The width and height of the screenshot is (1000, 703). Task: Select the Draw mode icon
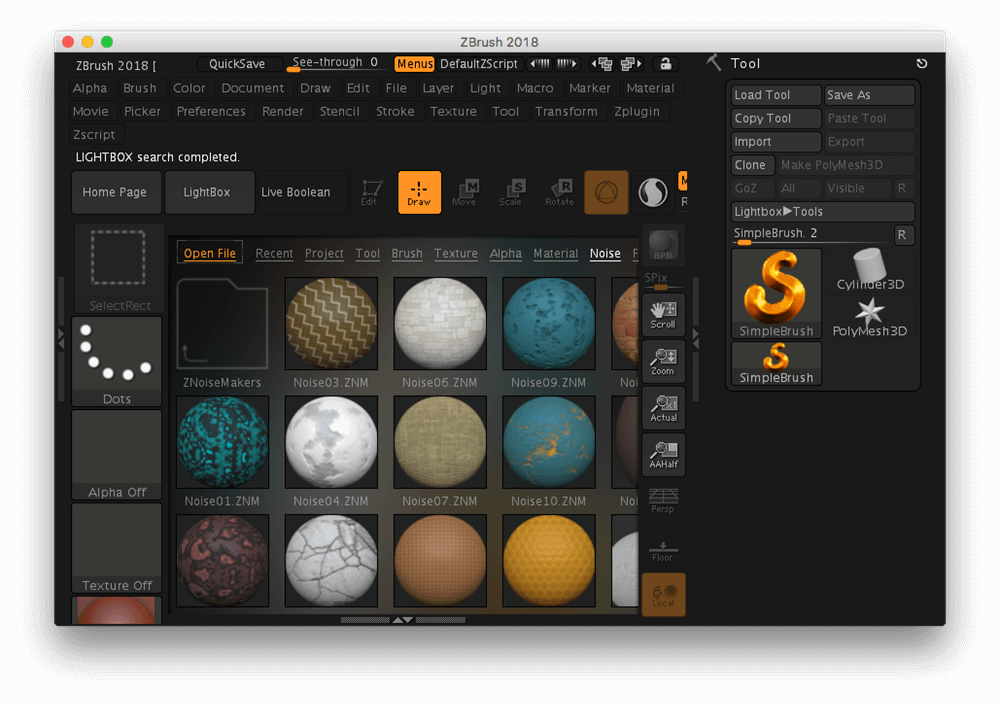(x=419, y=192)
